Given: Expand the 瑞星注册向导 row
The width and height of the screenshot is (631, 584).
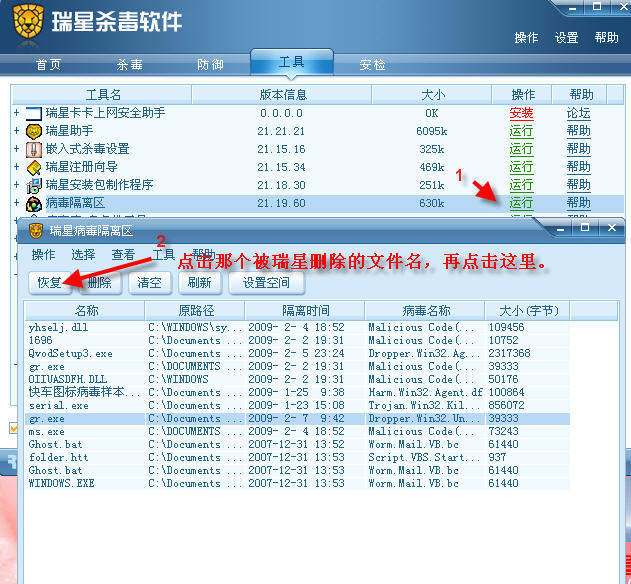Looking at the screenshot, I should coord(16,166).
